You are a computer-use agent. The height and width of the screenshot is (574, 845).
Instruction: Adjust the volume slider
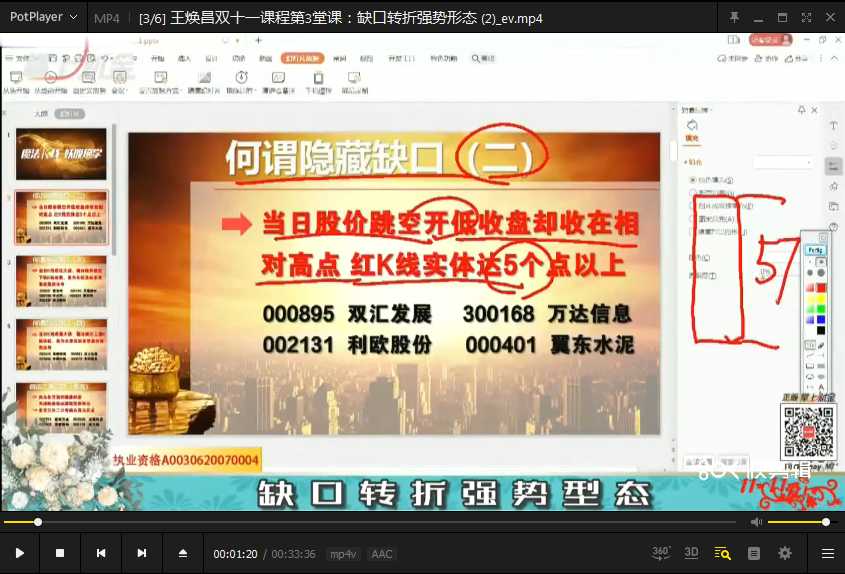[x=798, y=522]
